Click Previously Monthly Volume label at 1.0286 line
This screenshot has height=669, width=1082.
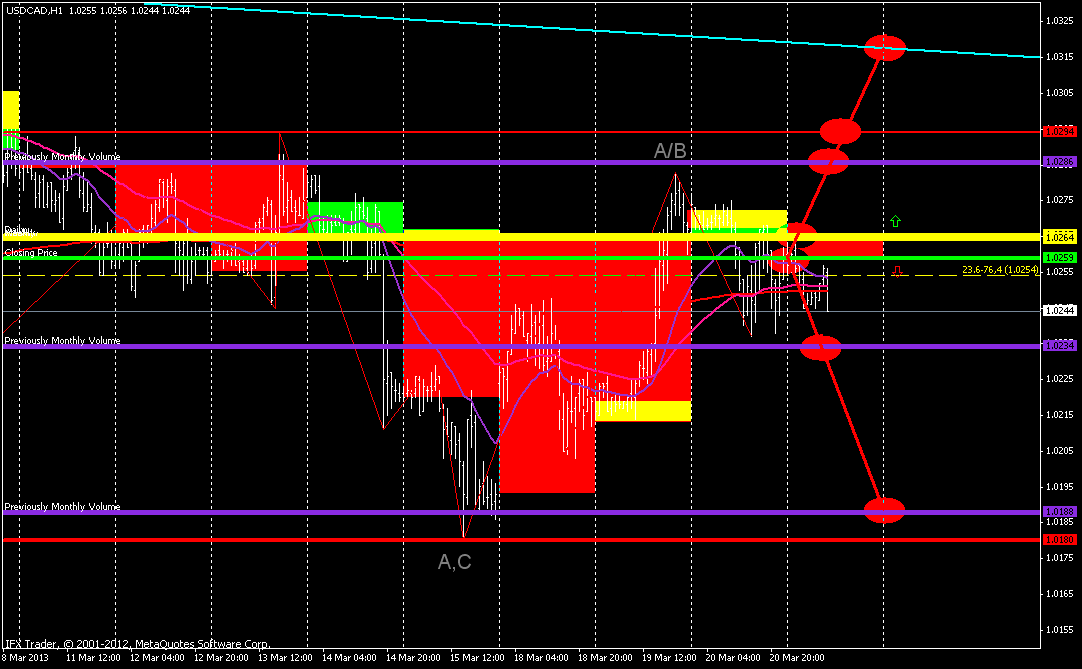(x=62, y=157)
